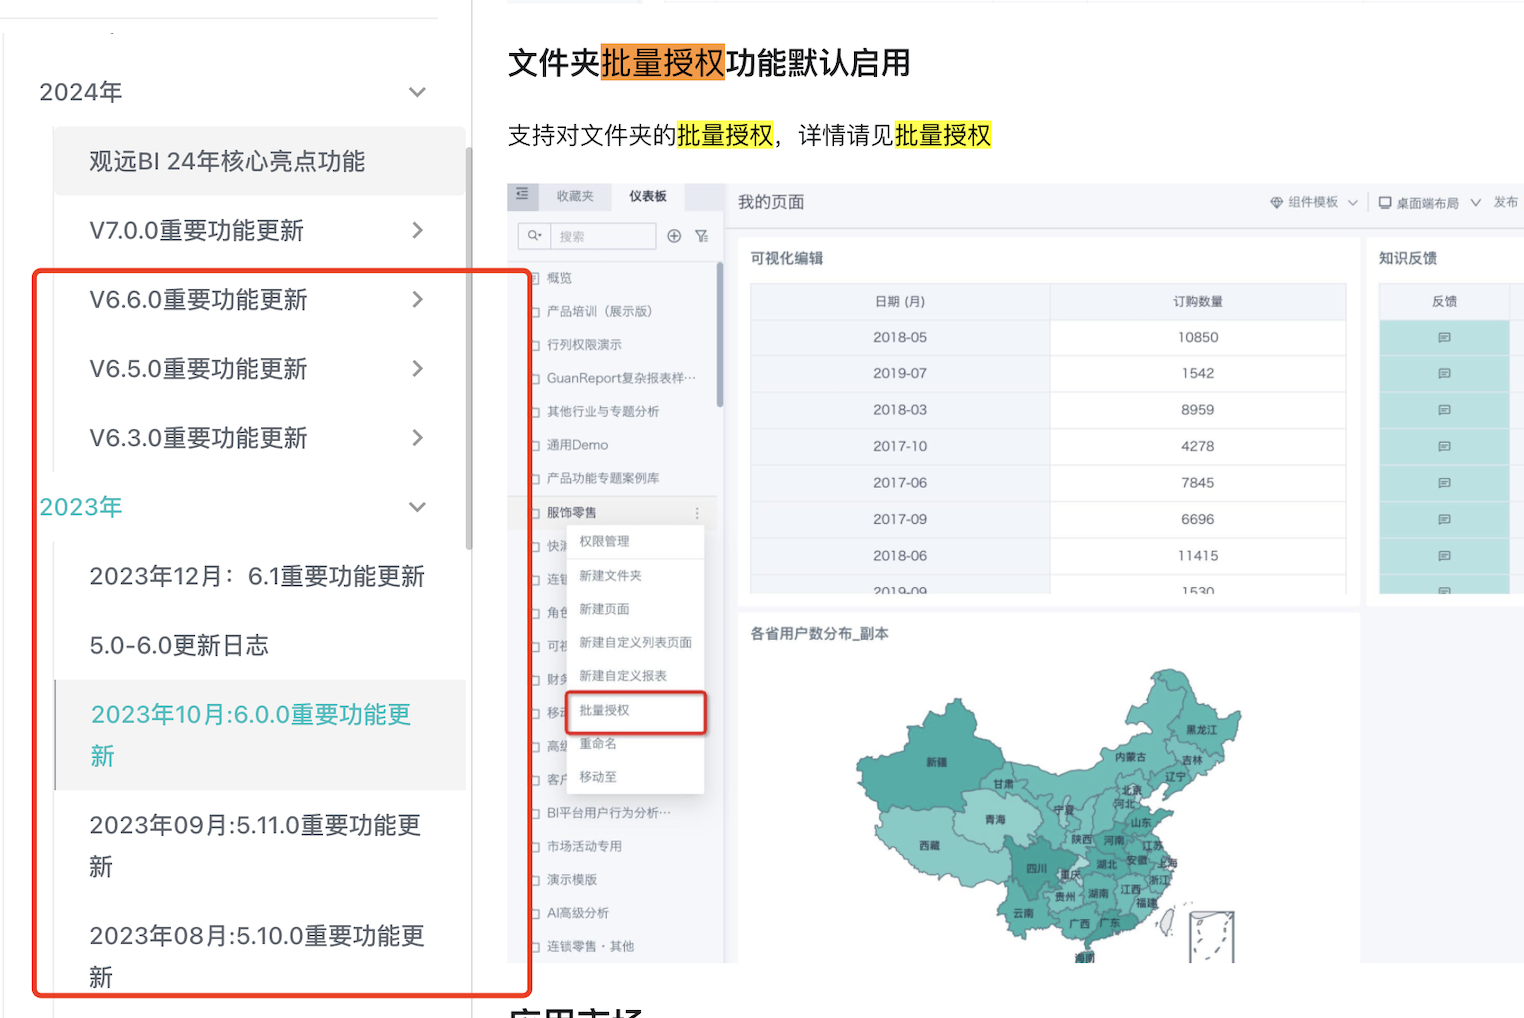Click the 组件模板 diamond icon
Screen dimensions: 1524x1018
pos(1277,202)
